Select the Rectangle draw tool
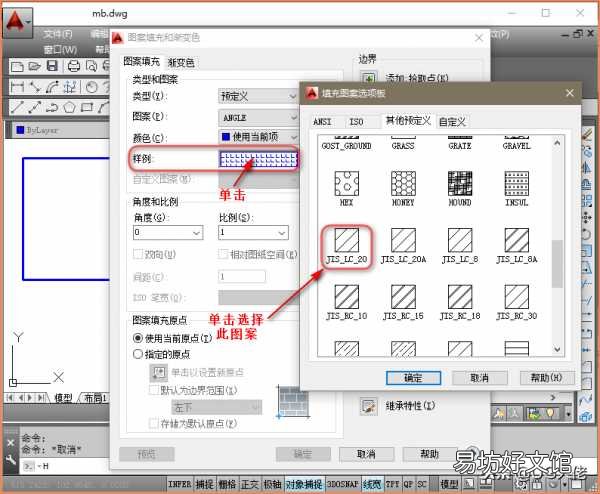This screenshot has height=494, width=600. click(87, 107)
